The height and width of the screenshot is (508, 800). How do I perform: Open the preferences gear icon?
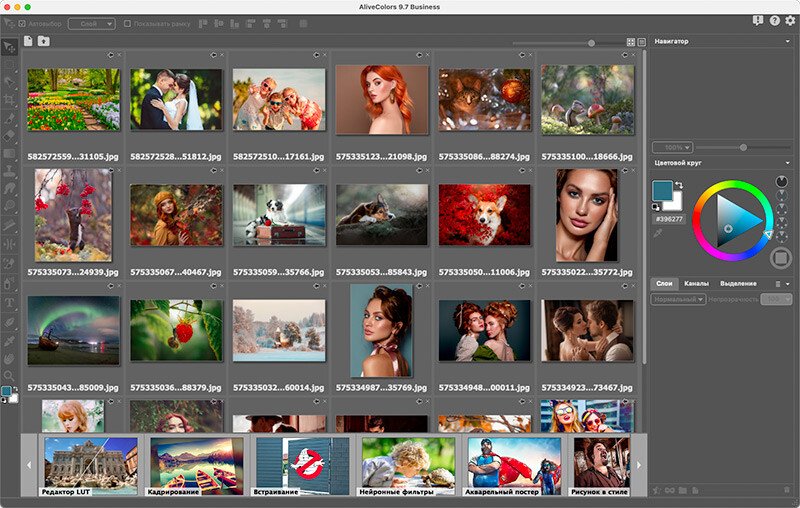coord(790,21)
